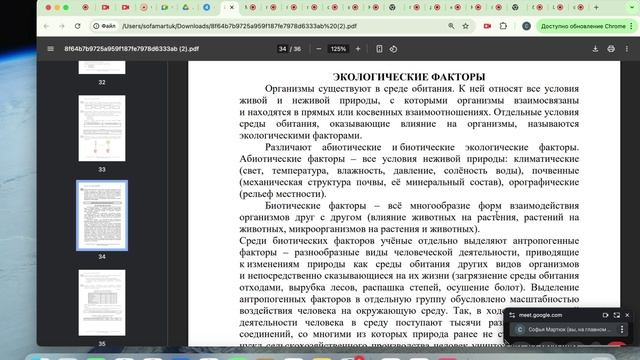Bookmark this page with the star icon
The height and width of the screenshot is (360, 640).
coord(465,26)
